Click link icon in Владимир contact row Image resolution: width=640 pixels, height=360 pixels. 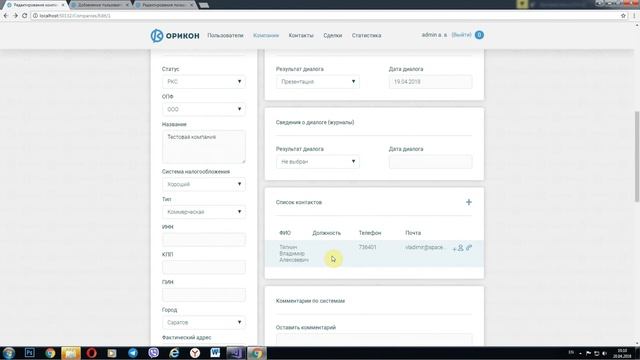pos(469,247)
